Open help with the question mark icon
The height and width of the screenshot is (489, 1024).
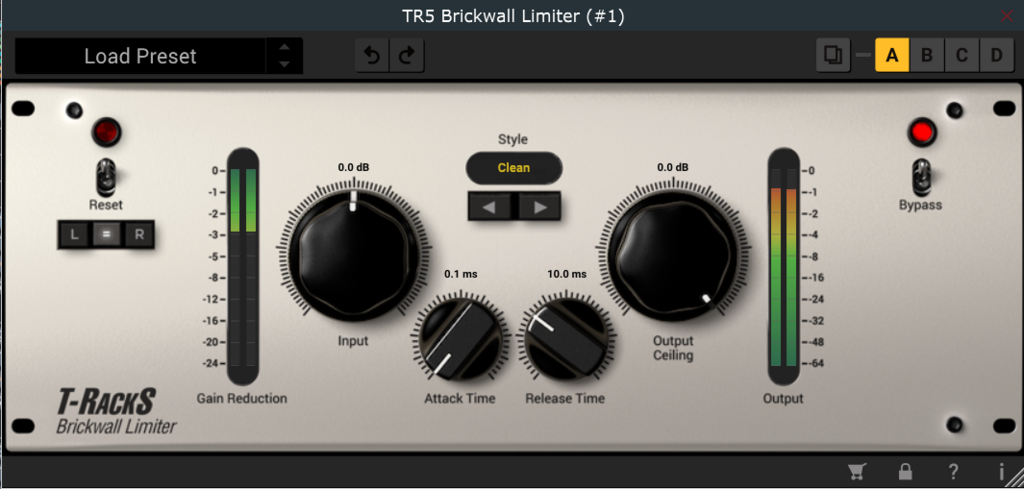coord(953,472)
